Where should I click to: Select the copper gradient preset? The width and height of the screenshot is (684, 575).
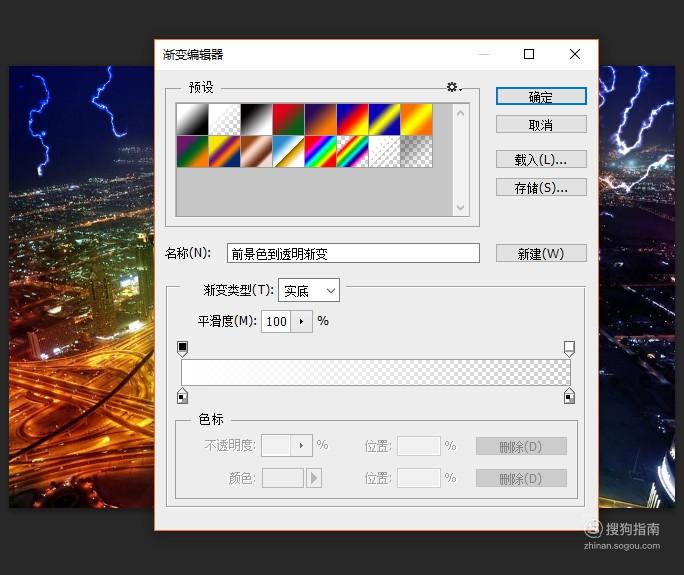coord(256,151)
